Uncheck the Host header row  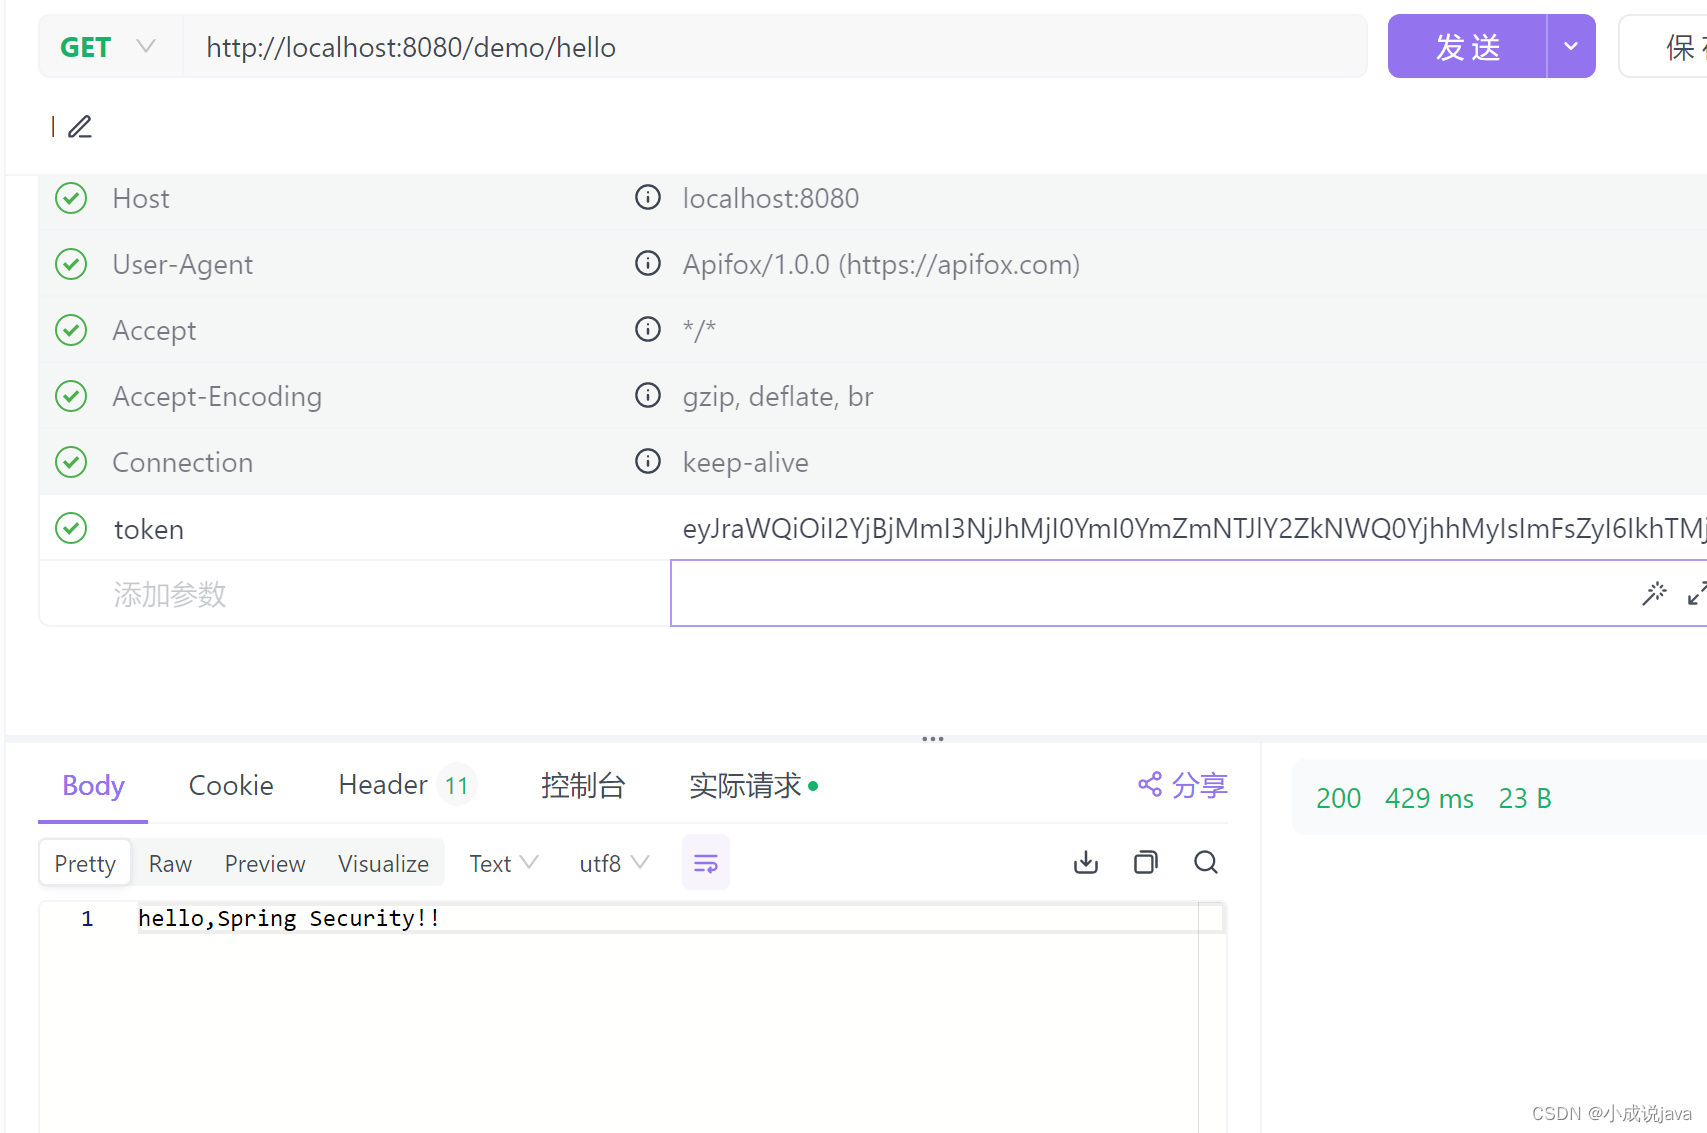click(x=71, y=198)
